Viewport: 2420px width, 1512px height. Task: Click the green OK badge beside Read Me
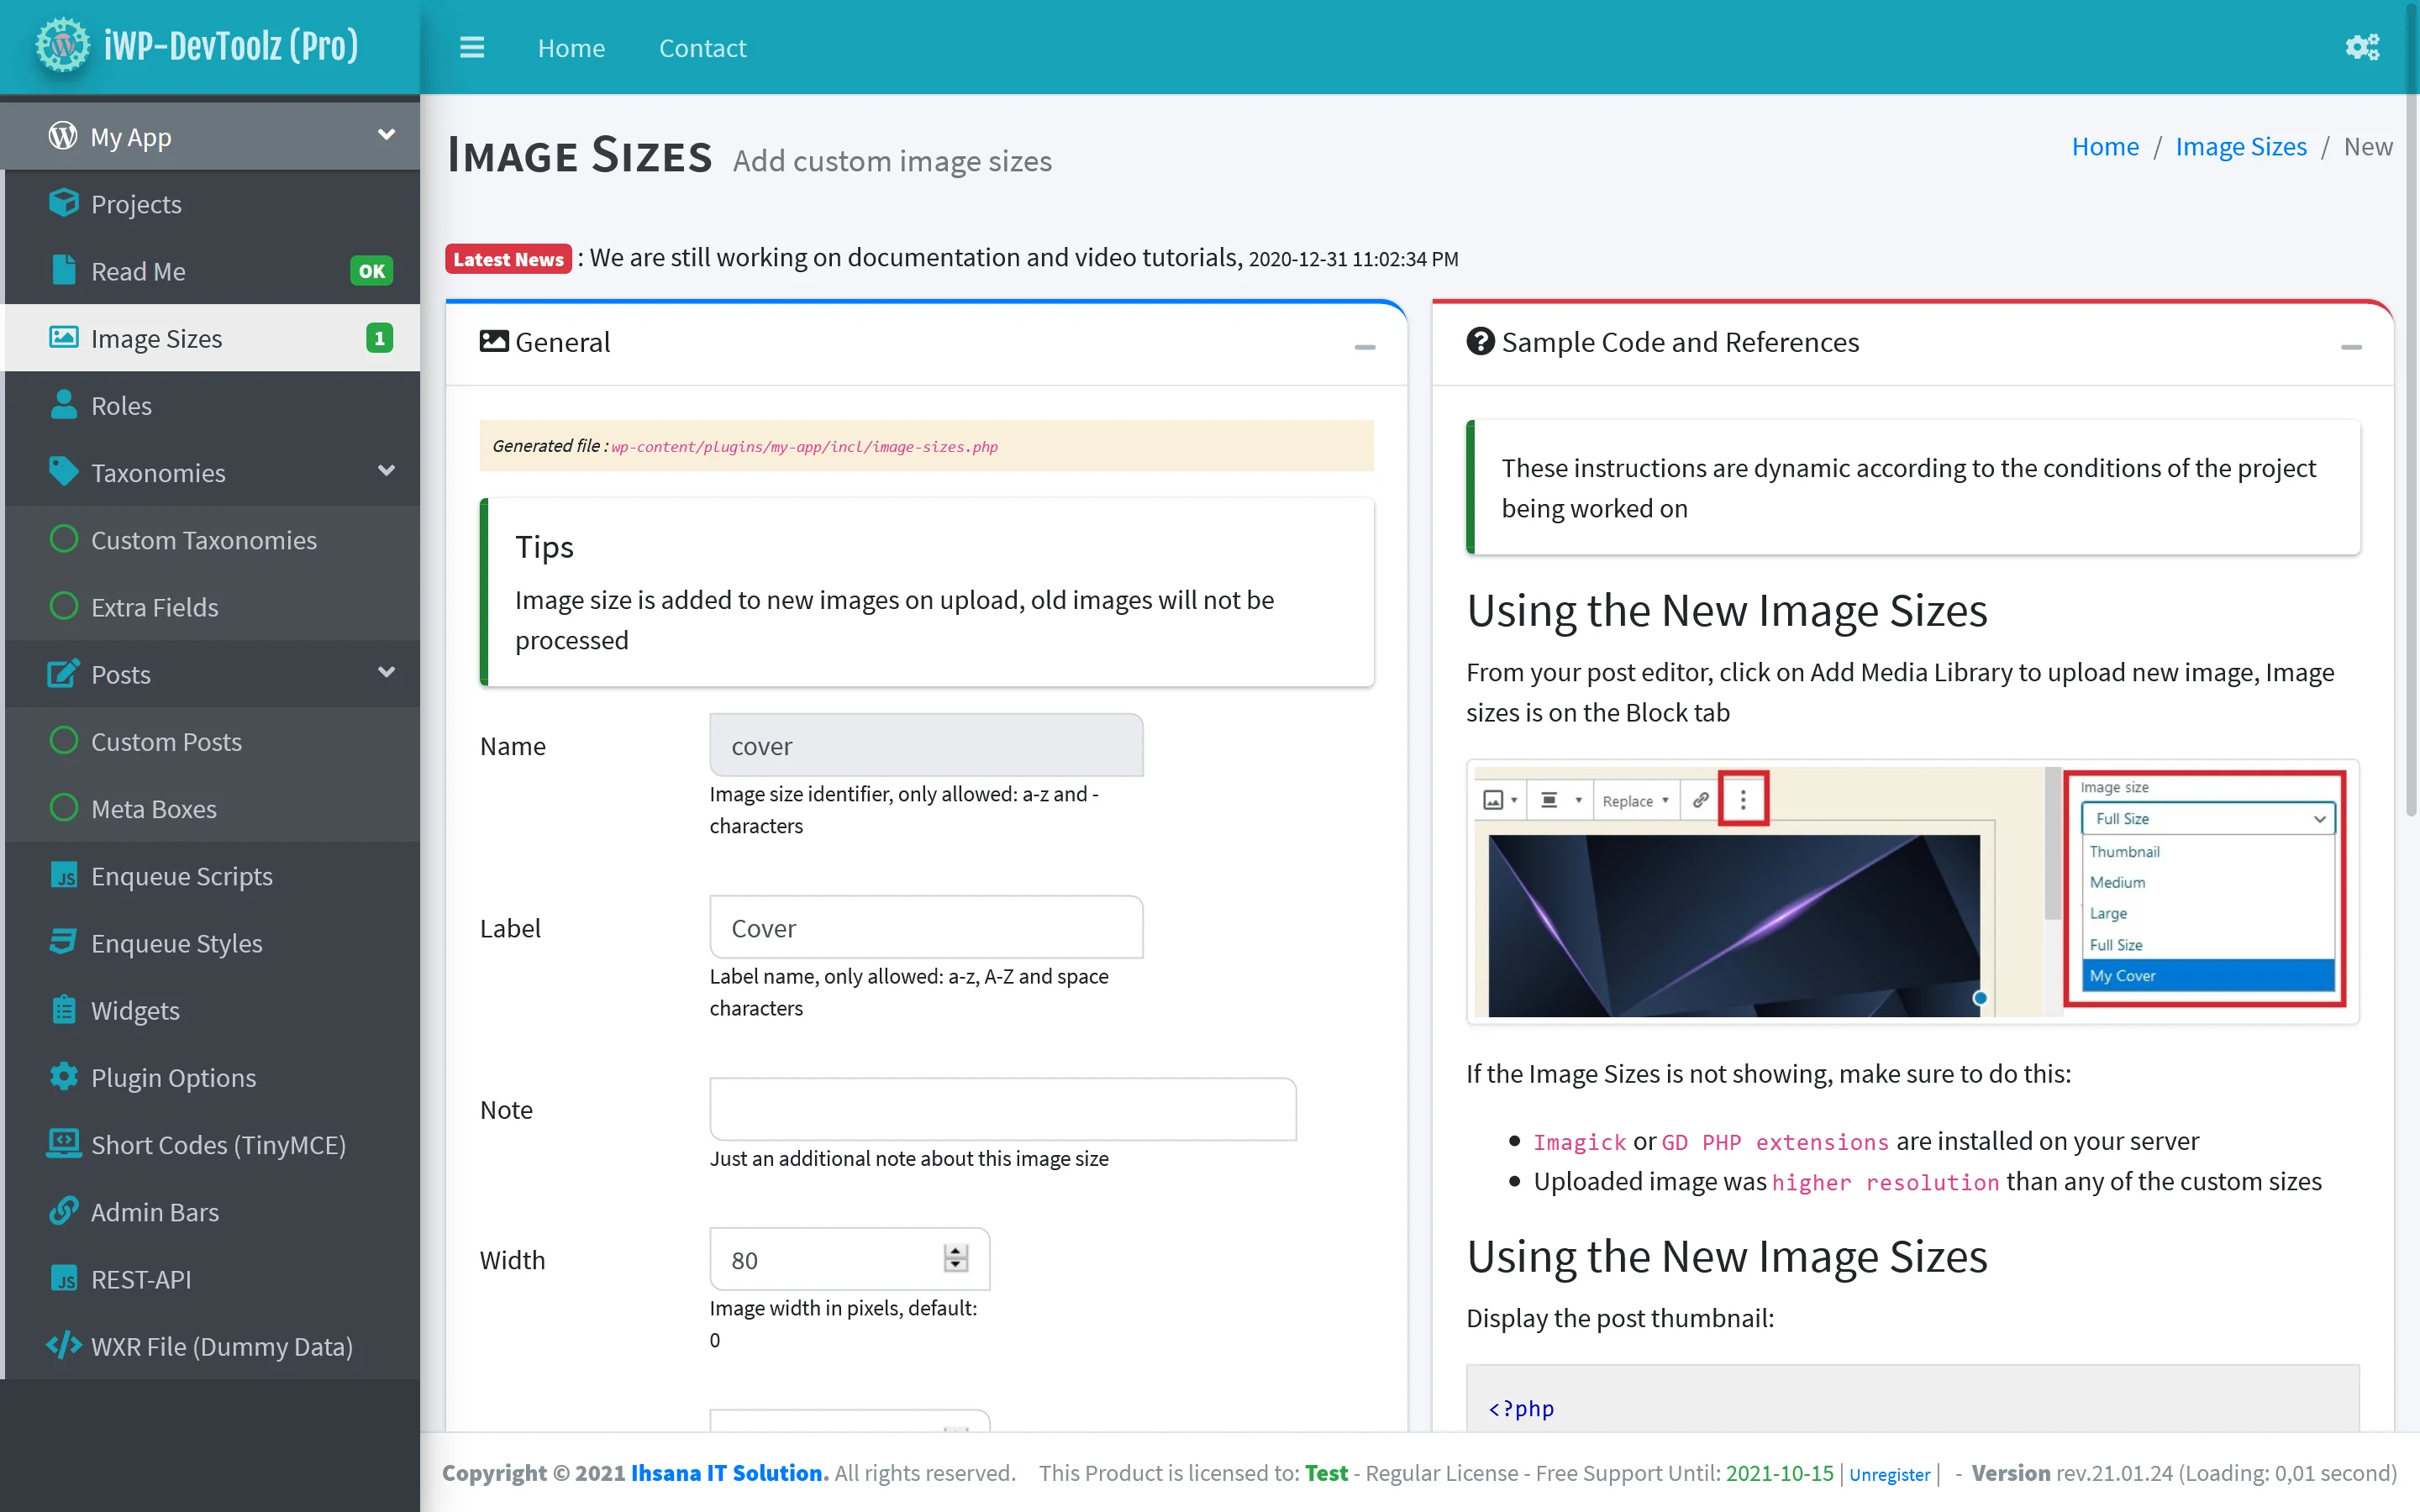click(x=371, y=271)
